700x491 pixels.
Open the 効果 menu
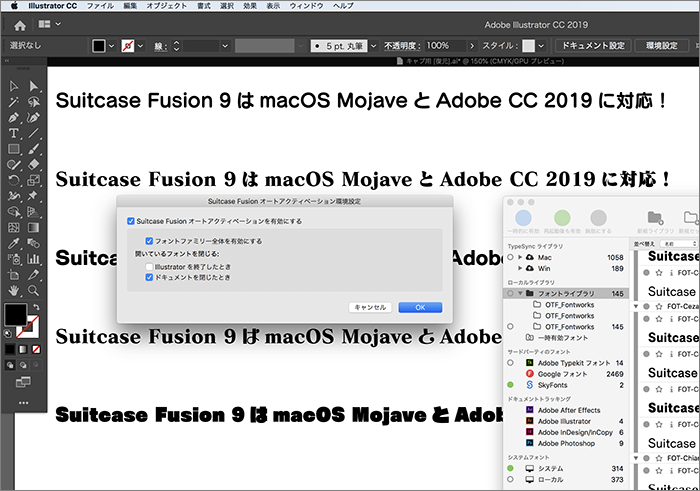[250, 6]
